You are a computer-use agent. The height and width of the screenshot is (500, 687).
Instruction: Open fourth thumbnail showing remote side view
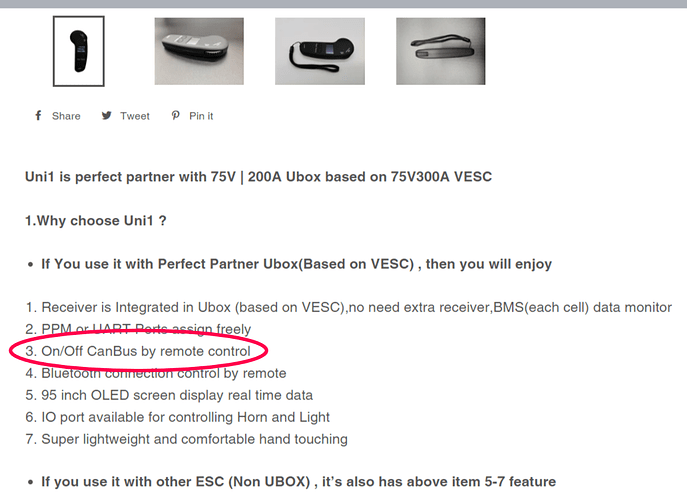coord(441,51)
